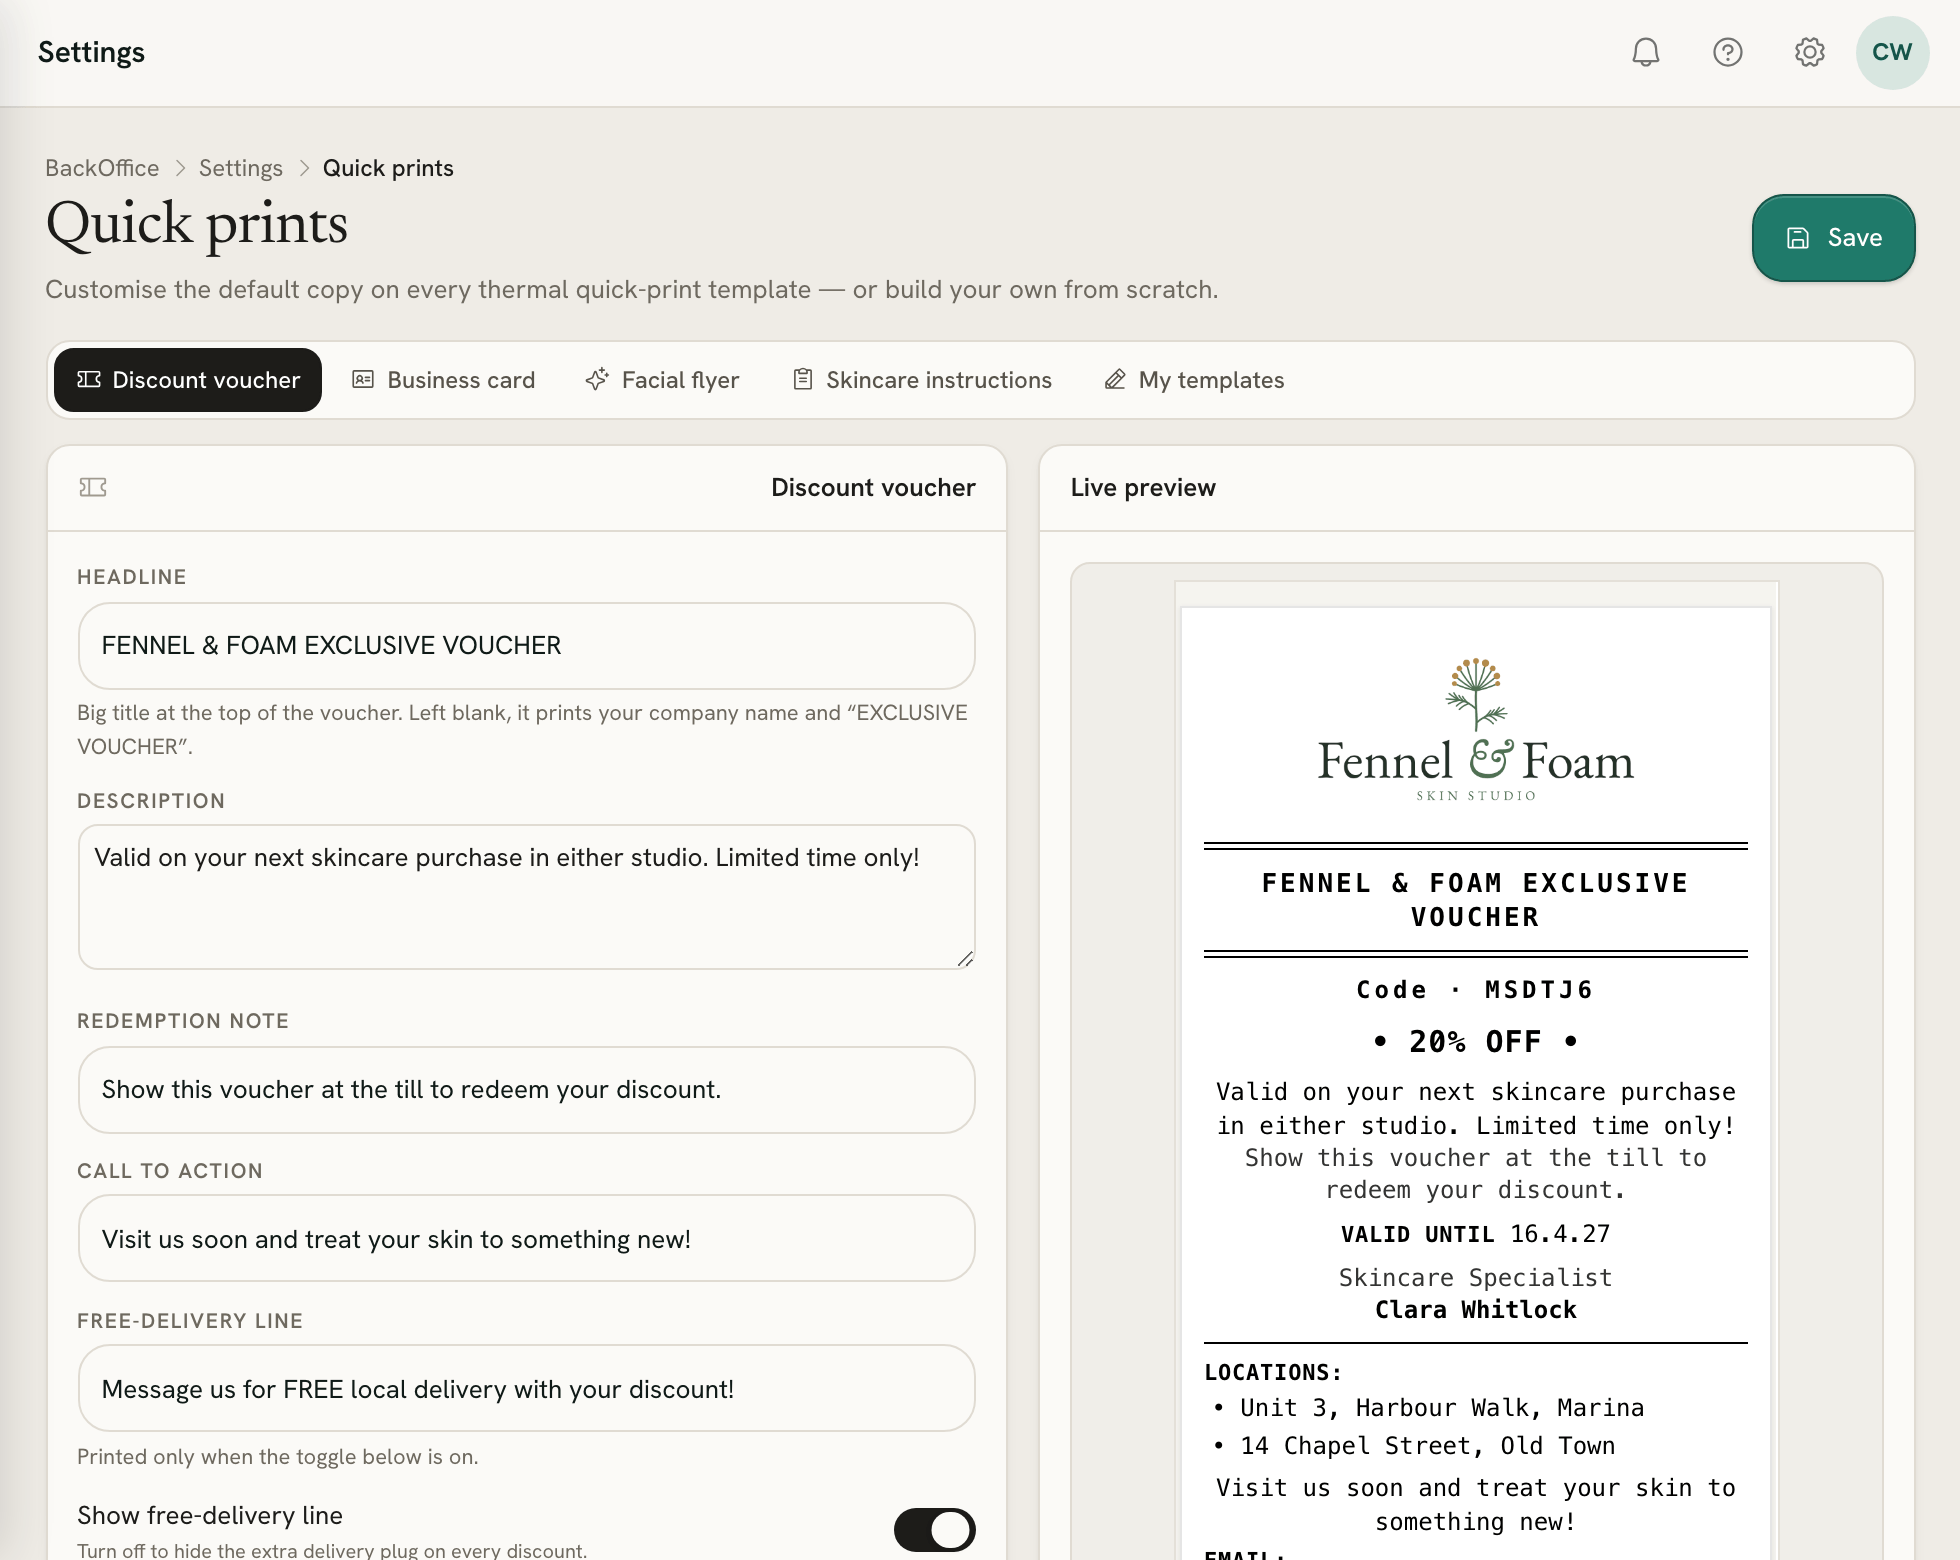Focus the Redemption note field

527,1090
